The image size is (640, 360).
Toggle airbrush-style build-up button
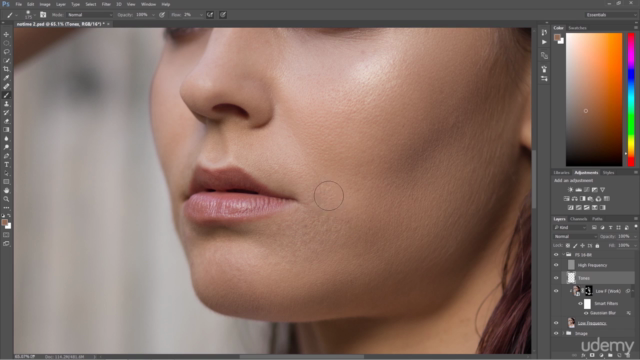coord(210,15)
